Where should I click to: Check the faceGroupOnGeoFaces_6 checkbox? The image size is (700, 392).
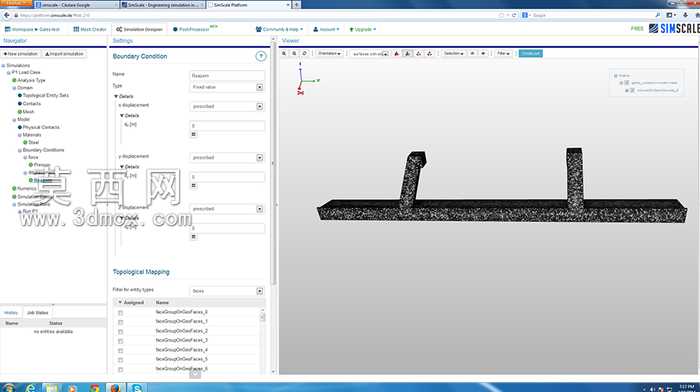121,369
